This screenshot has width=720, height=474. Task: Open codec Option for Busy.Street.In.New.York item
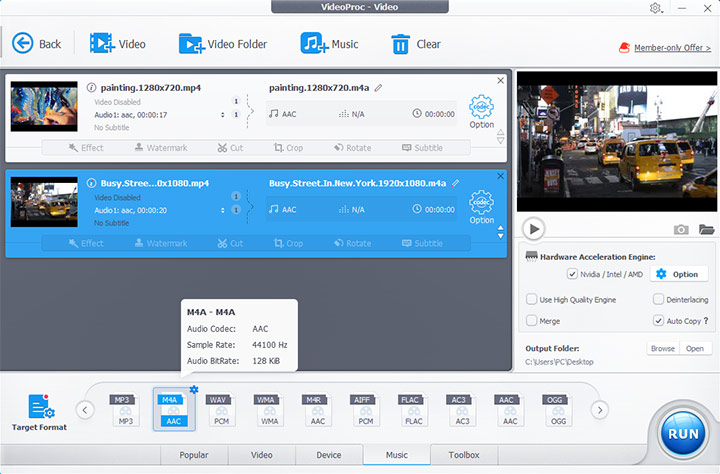[x=481, y=207]
